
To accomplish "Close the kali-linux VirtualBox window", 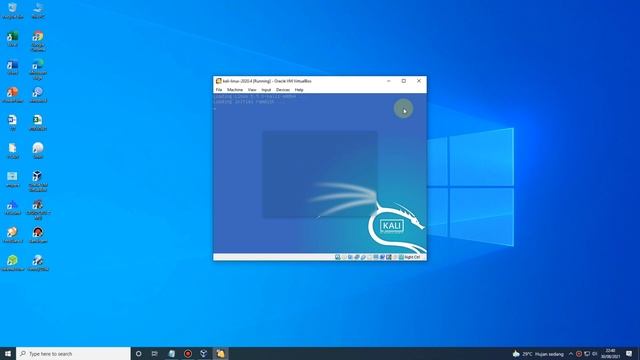I will [x=419, y=81].
